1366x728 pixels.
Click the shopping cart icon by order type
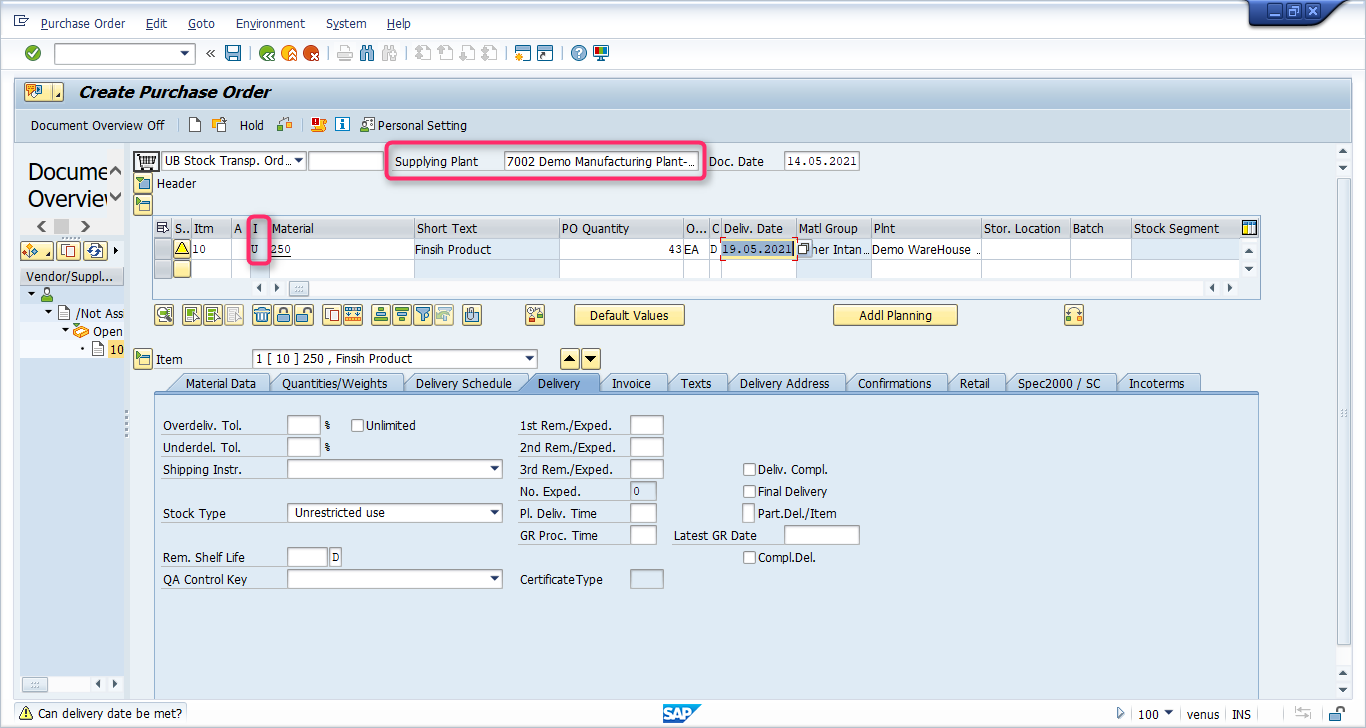146,161
